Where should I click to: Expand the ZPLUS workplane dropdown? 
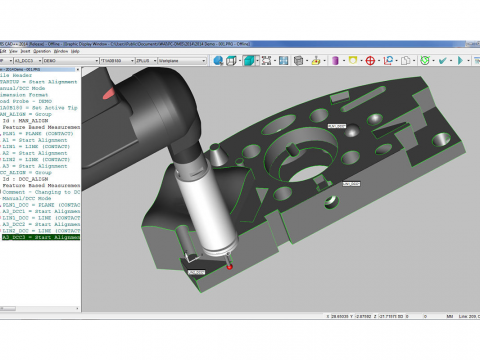coord(146,61)
